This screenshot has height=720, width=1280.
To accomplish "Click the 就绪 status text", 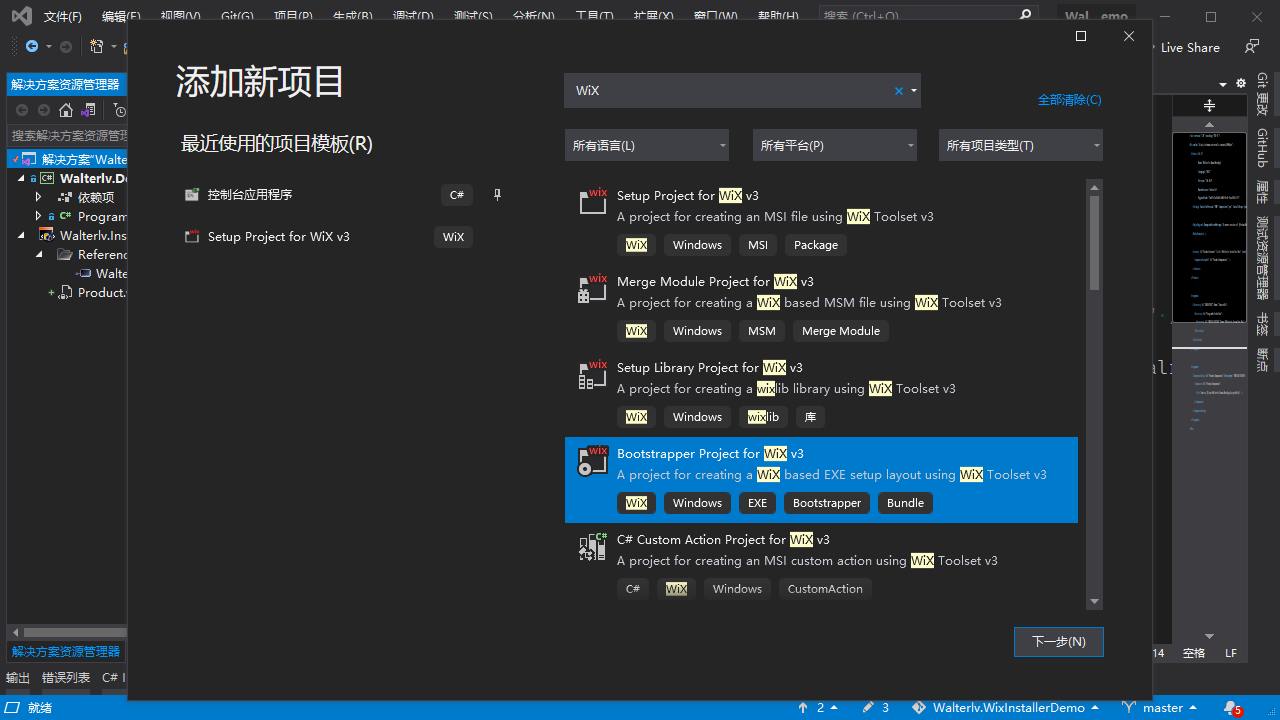I will point(40,708).
